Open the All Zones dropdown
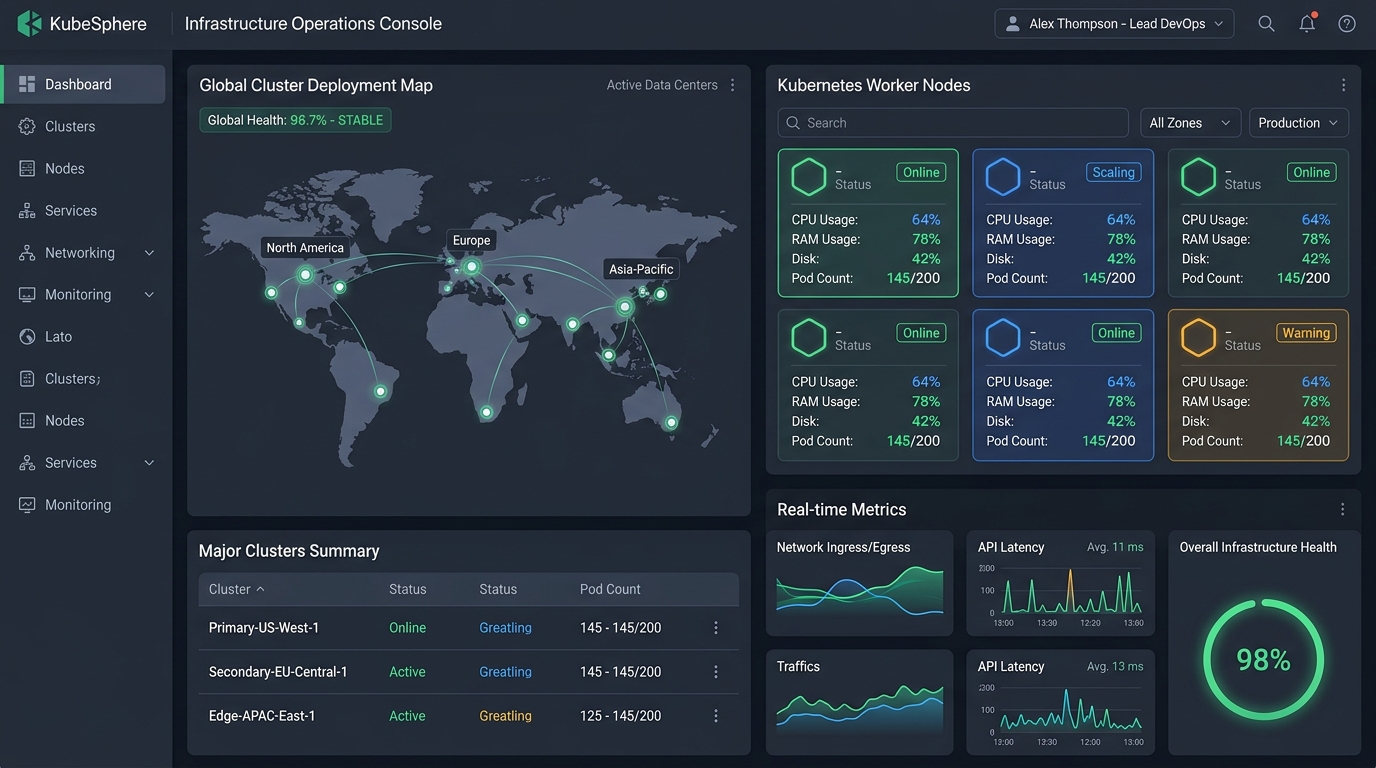This screenshot has height=768, width=1376. click(1190, 123)
